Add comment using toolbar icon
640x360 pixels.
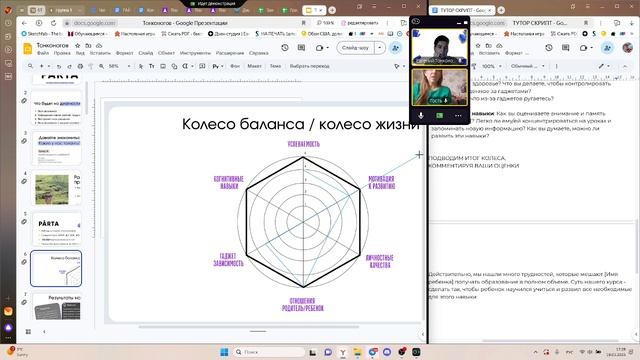202,66
